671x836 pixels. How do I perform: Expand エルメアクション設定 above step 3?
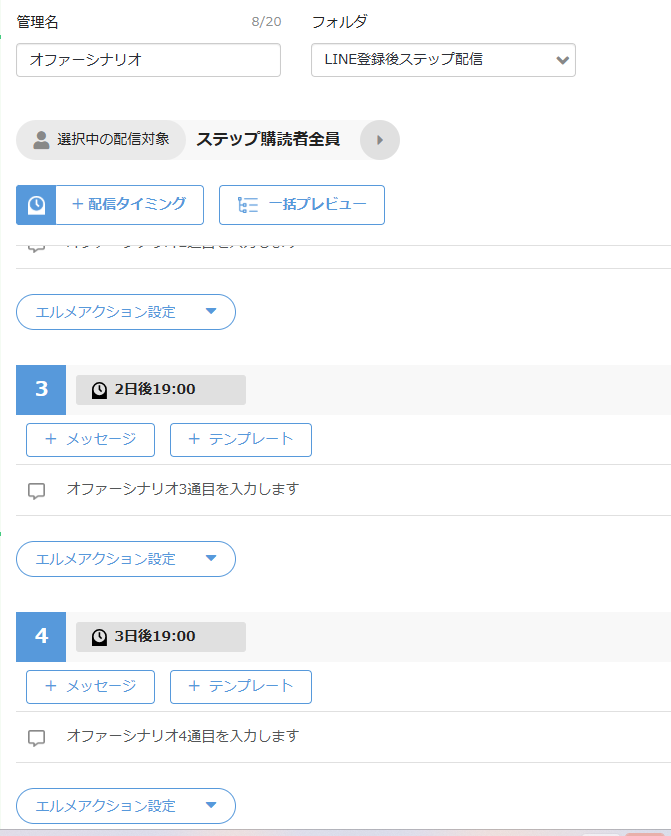pyautogui.click(x=126, y=312)
